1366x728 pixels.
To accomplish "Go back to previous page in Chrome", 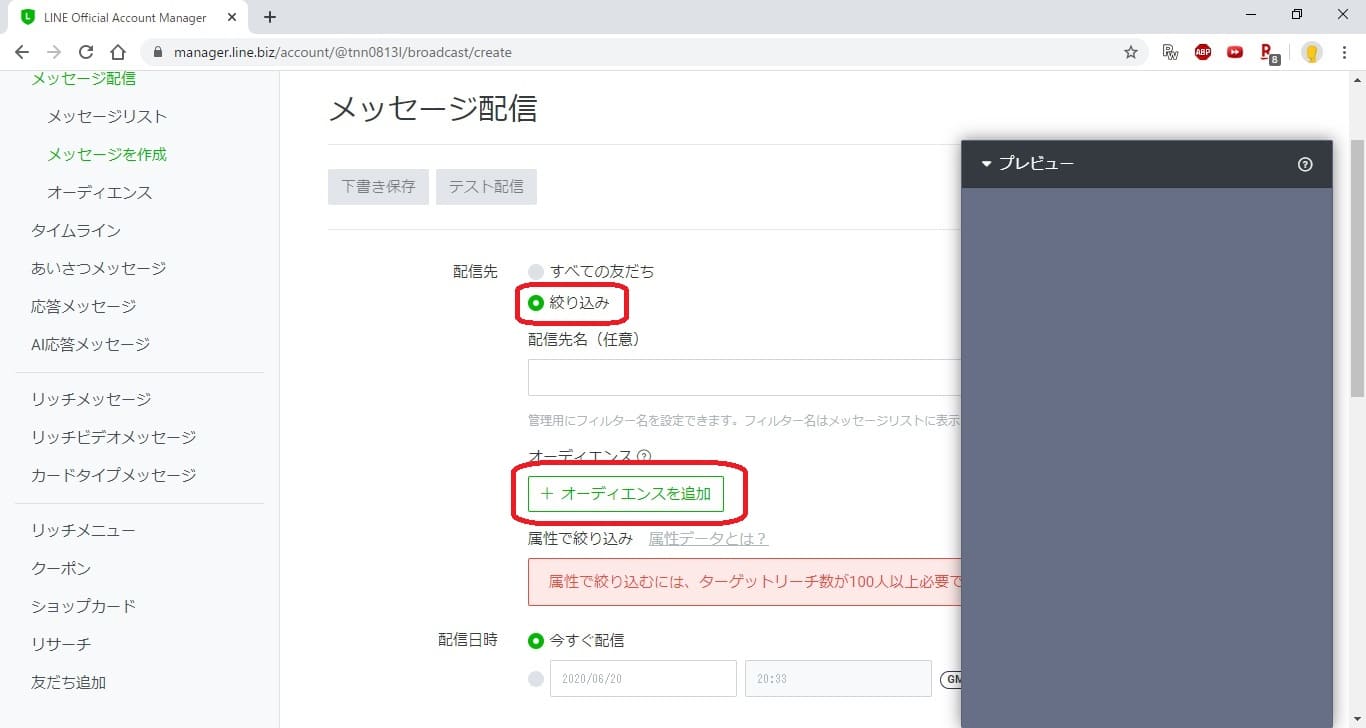I will point(22,52).
